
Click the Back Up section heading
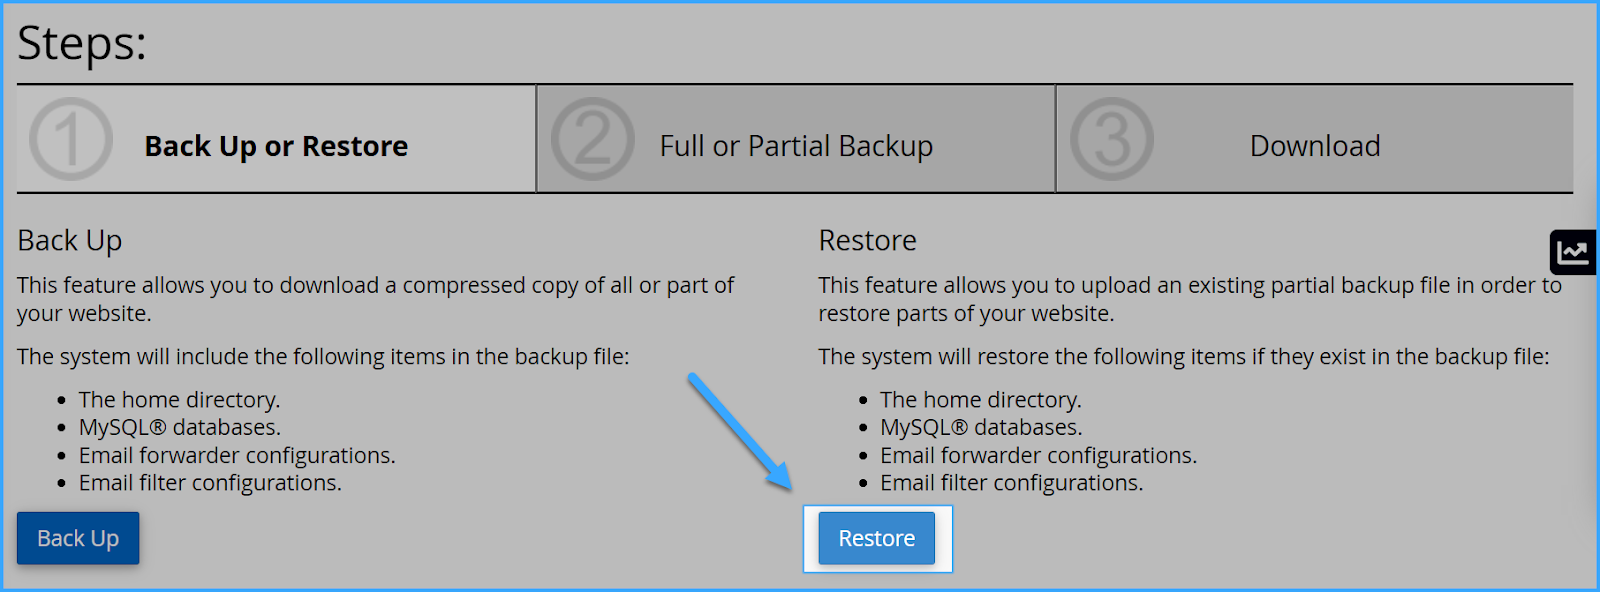70,241
